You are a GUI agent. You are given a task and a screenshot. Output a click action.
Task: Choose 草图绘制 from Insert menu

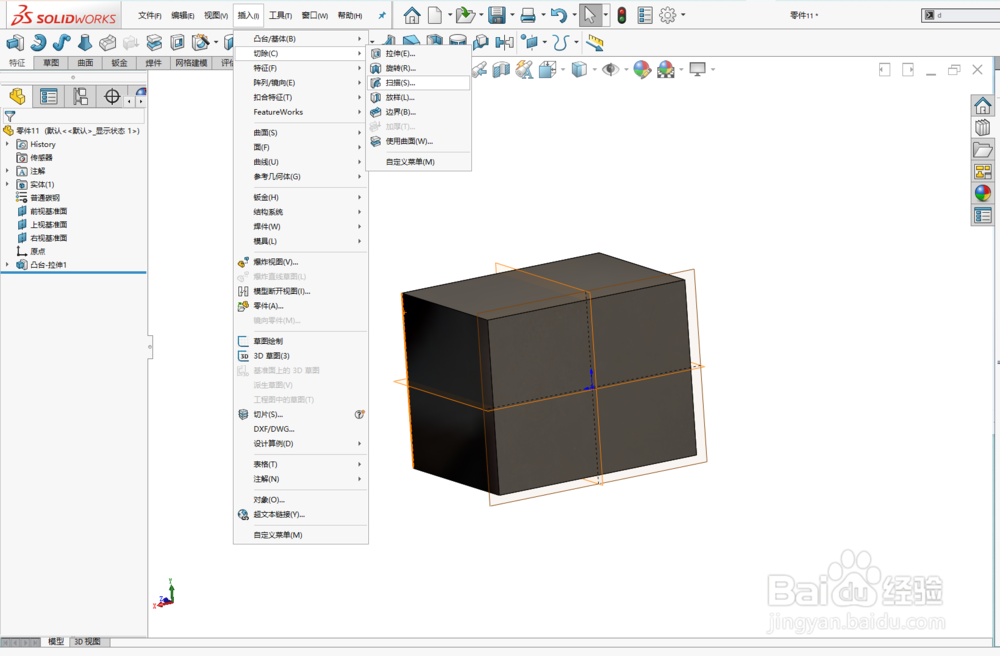click(x=300, y=341)
